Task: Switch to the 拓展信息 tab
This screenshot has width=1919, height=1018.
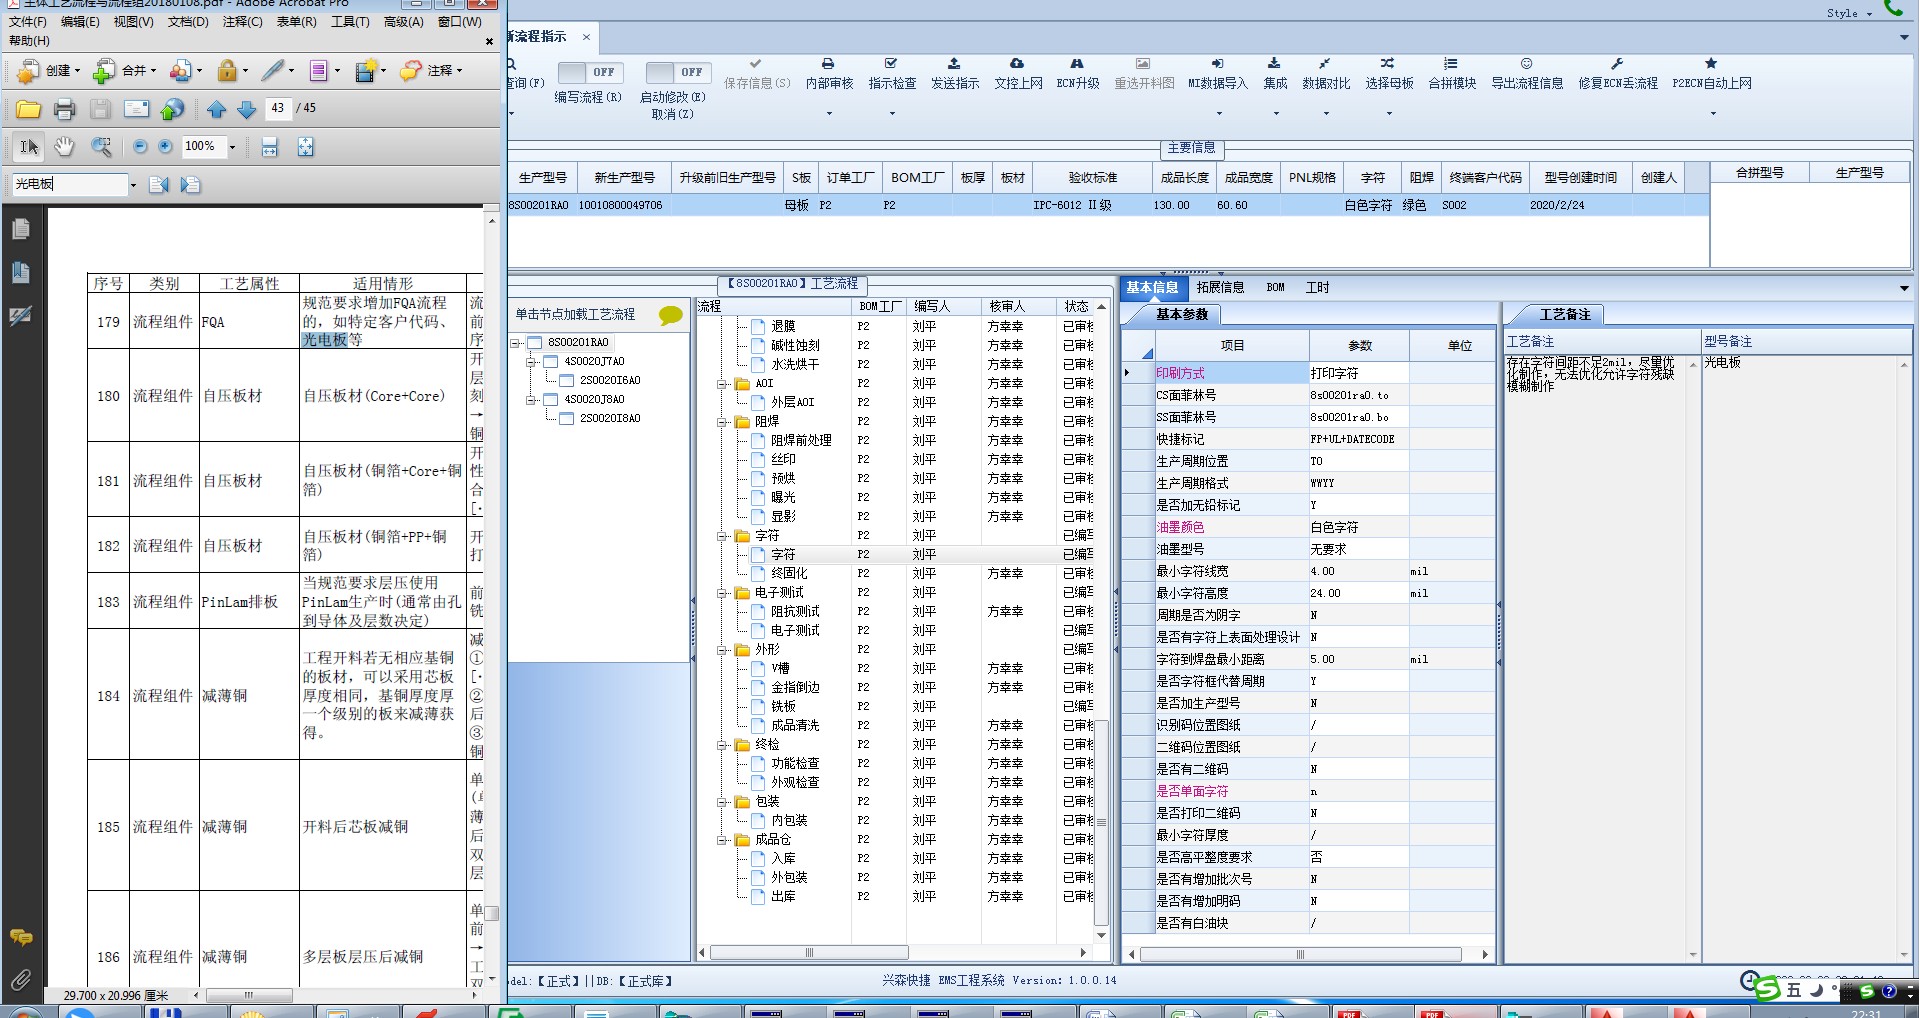Action: point(1220,288)
